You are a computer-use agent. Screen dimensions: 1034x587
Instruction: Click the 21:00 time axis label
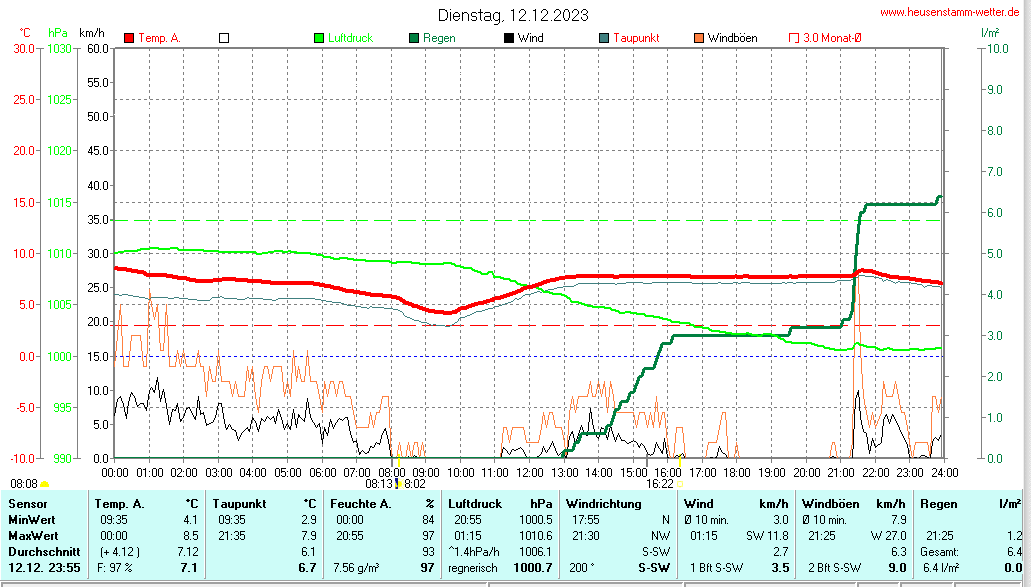(841, 472)
